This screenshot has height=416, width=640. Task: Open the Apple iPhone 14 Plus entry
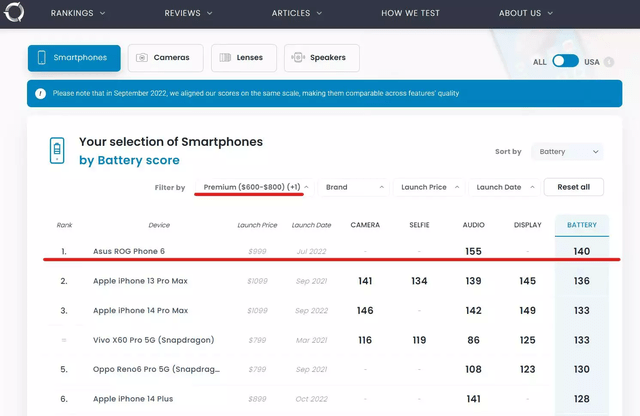click(x=133, y=399)
